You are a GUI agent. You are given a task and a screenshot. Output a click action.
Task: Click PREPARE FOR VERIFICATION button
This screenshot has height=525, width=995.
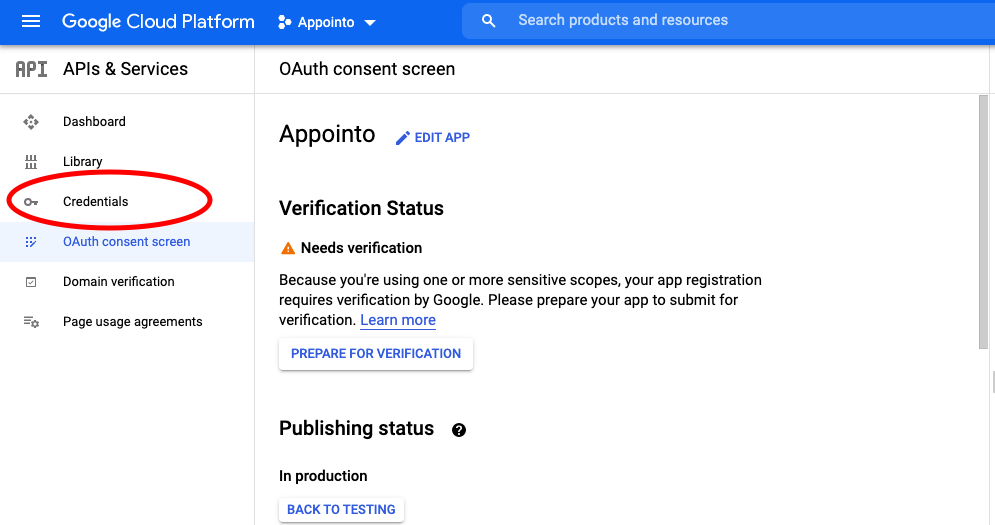(x=376, y=354)
